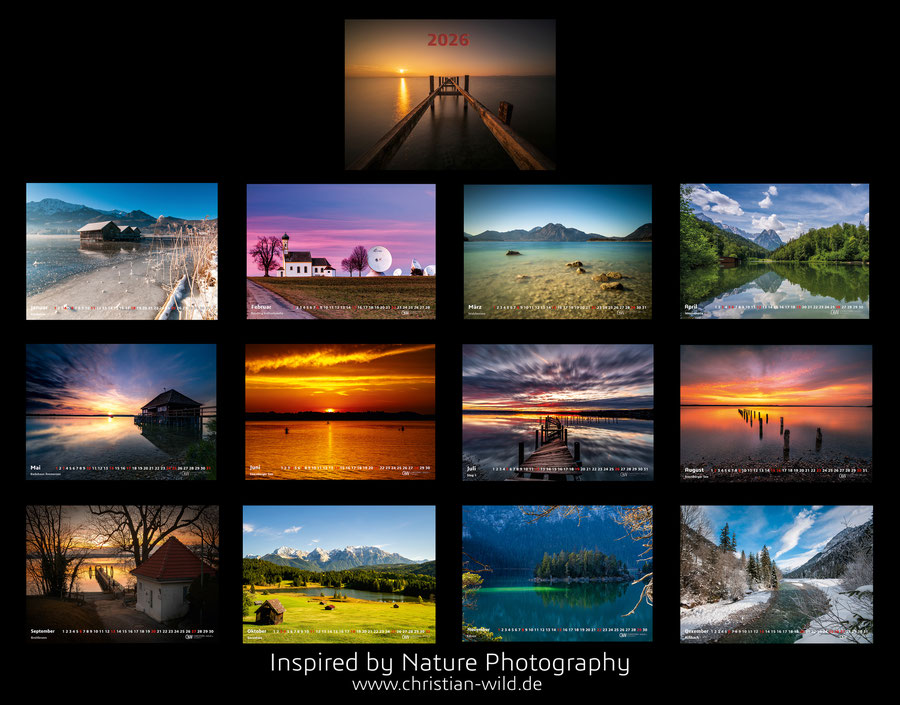This screenshot has width=900, height=705.
Task: Select the März thumbnail with rocks in the clear lake
Action: coord(558,251)
